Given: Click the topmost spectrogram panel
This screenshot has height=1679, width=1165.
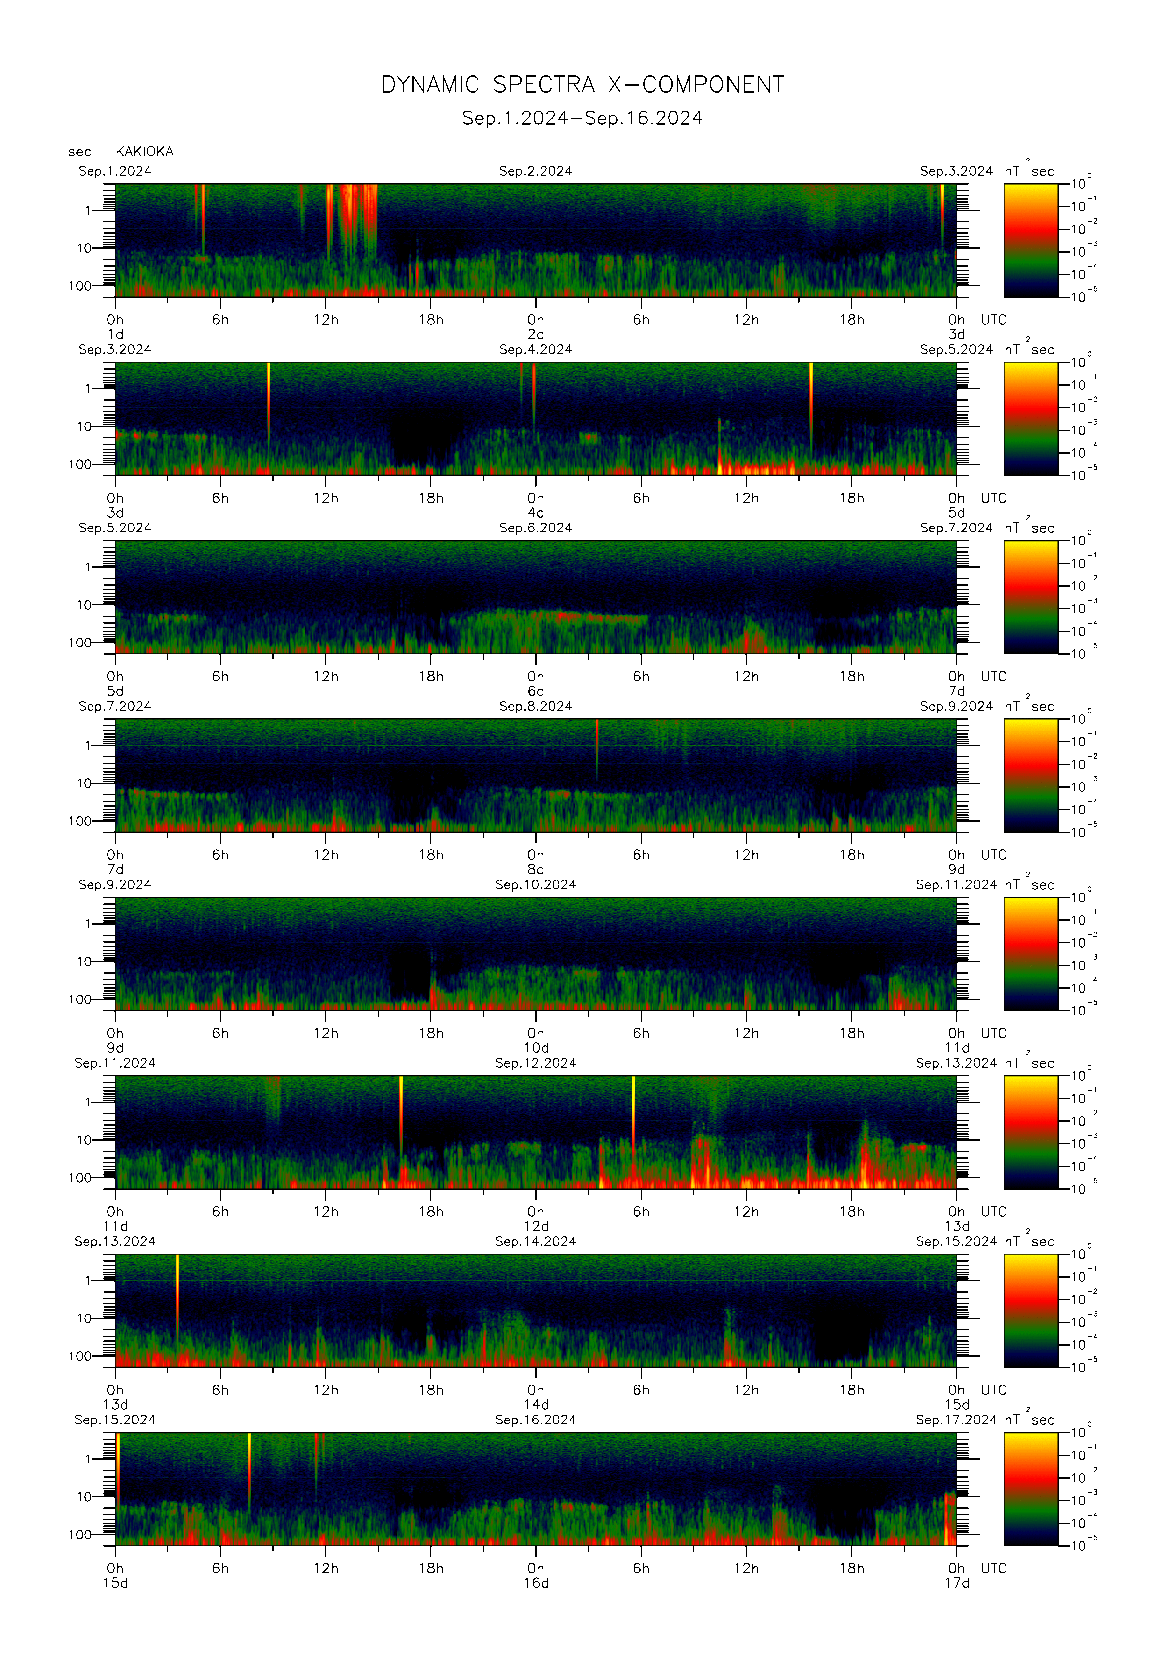Looking at the screenshot, I should pos(535,240).
